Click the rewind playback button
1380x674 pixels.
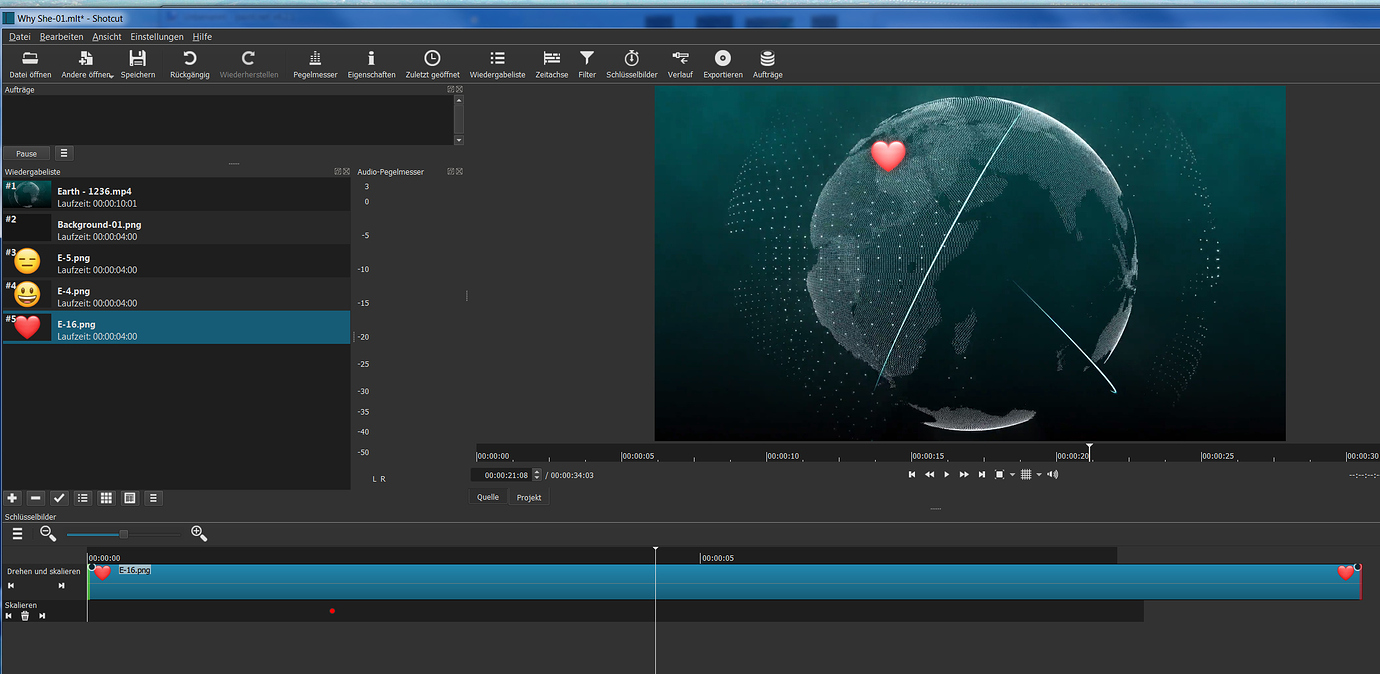[x=930, y=475]
